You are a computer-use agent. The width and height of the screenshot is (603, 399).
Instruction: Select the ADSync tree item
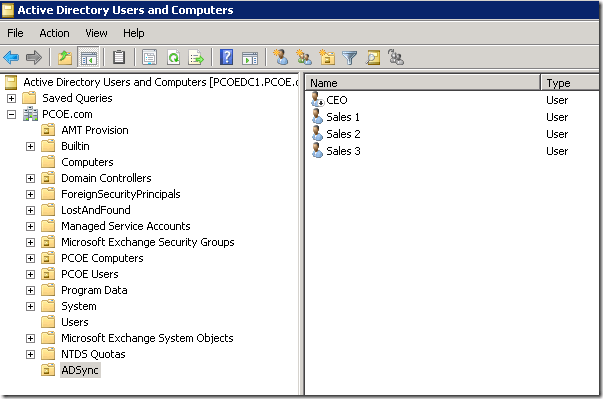pos(80,370)
